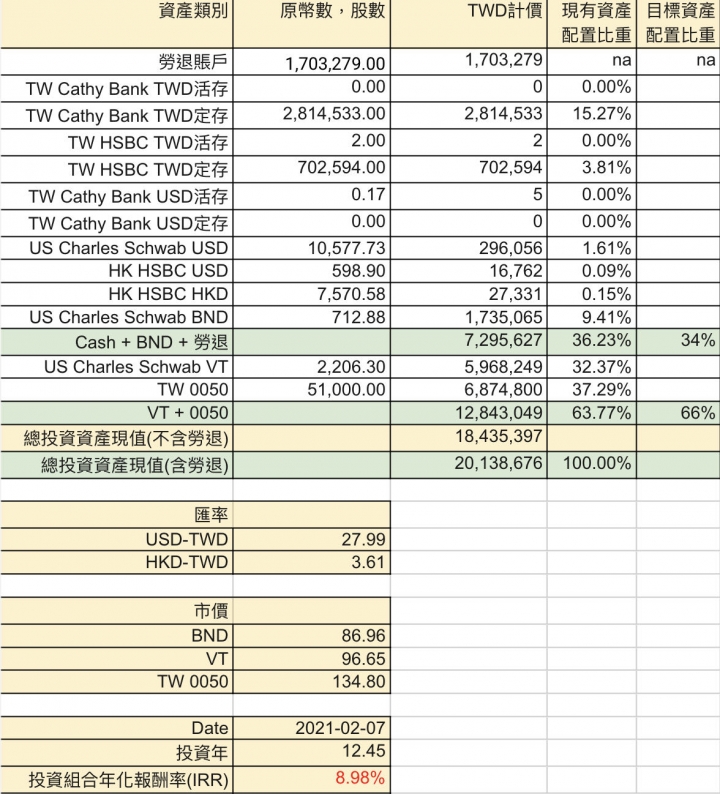This screenshot has width=720, height=794.
Task: Select TW Cathy Bank TWD活存 label
Action: 116,89
